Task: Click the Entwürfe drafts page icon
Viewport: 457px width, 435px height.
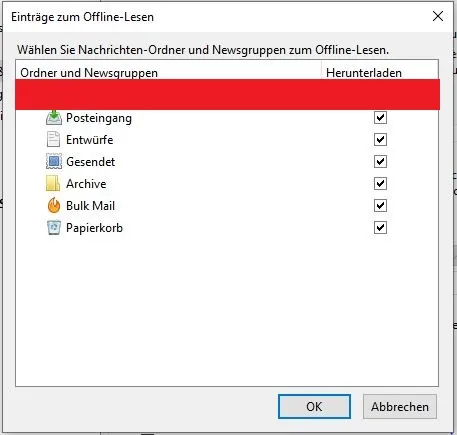Action: click(53, 139)
